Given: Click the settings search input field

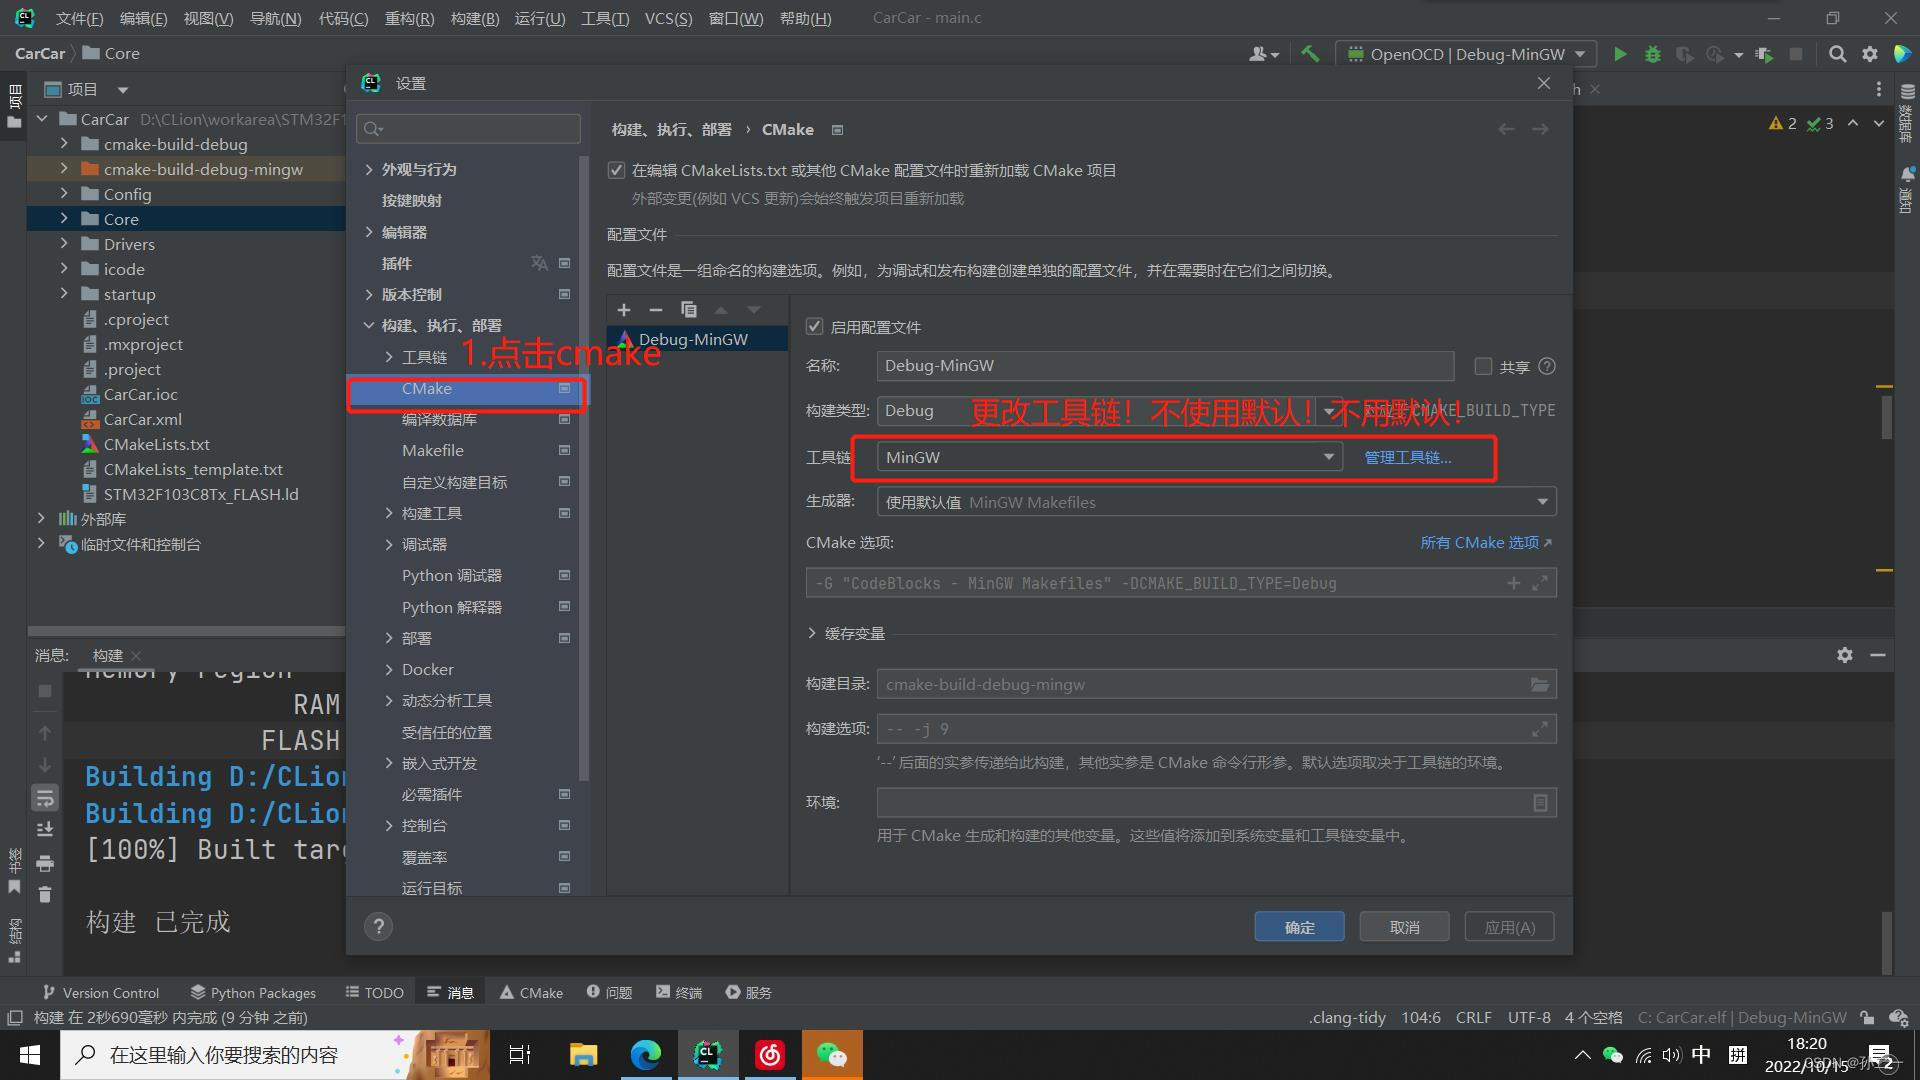Looking at the screenshot, I should pyautogui.click(x=468, y=128).
